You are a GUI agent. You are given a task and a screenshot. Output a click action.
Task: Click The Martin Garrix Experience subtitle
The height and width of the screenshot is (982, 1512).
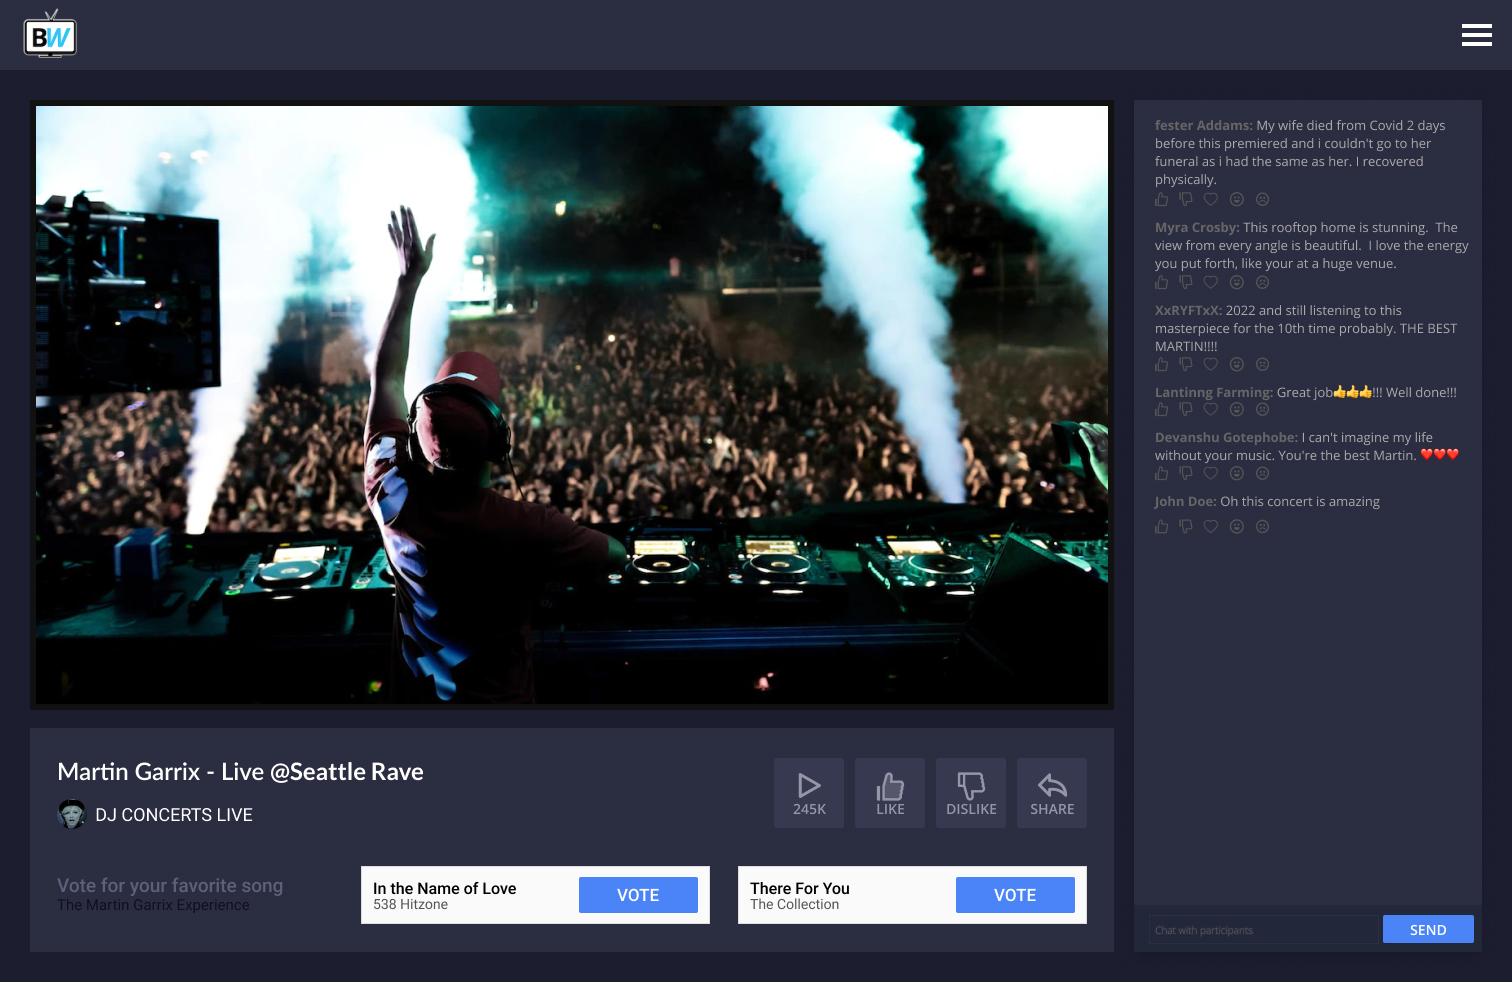tap(153, 905)
